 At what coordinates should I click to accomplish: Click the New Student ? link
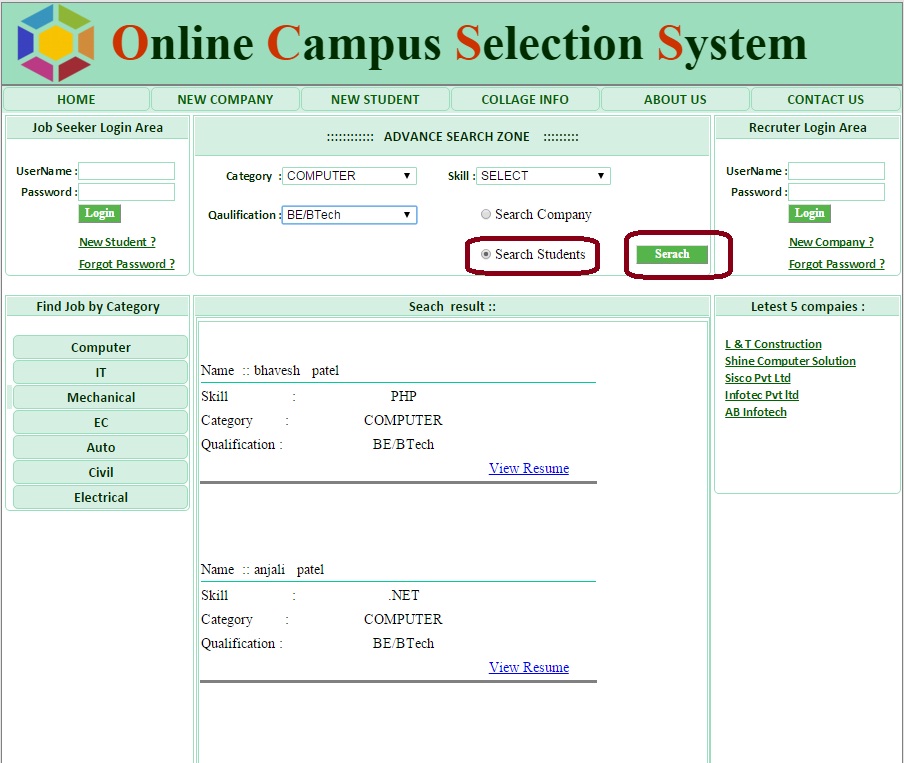[x=117, y=242]
